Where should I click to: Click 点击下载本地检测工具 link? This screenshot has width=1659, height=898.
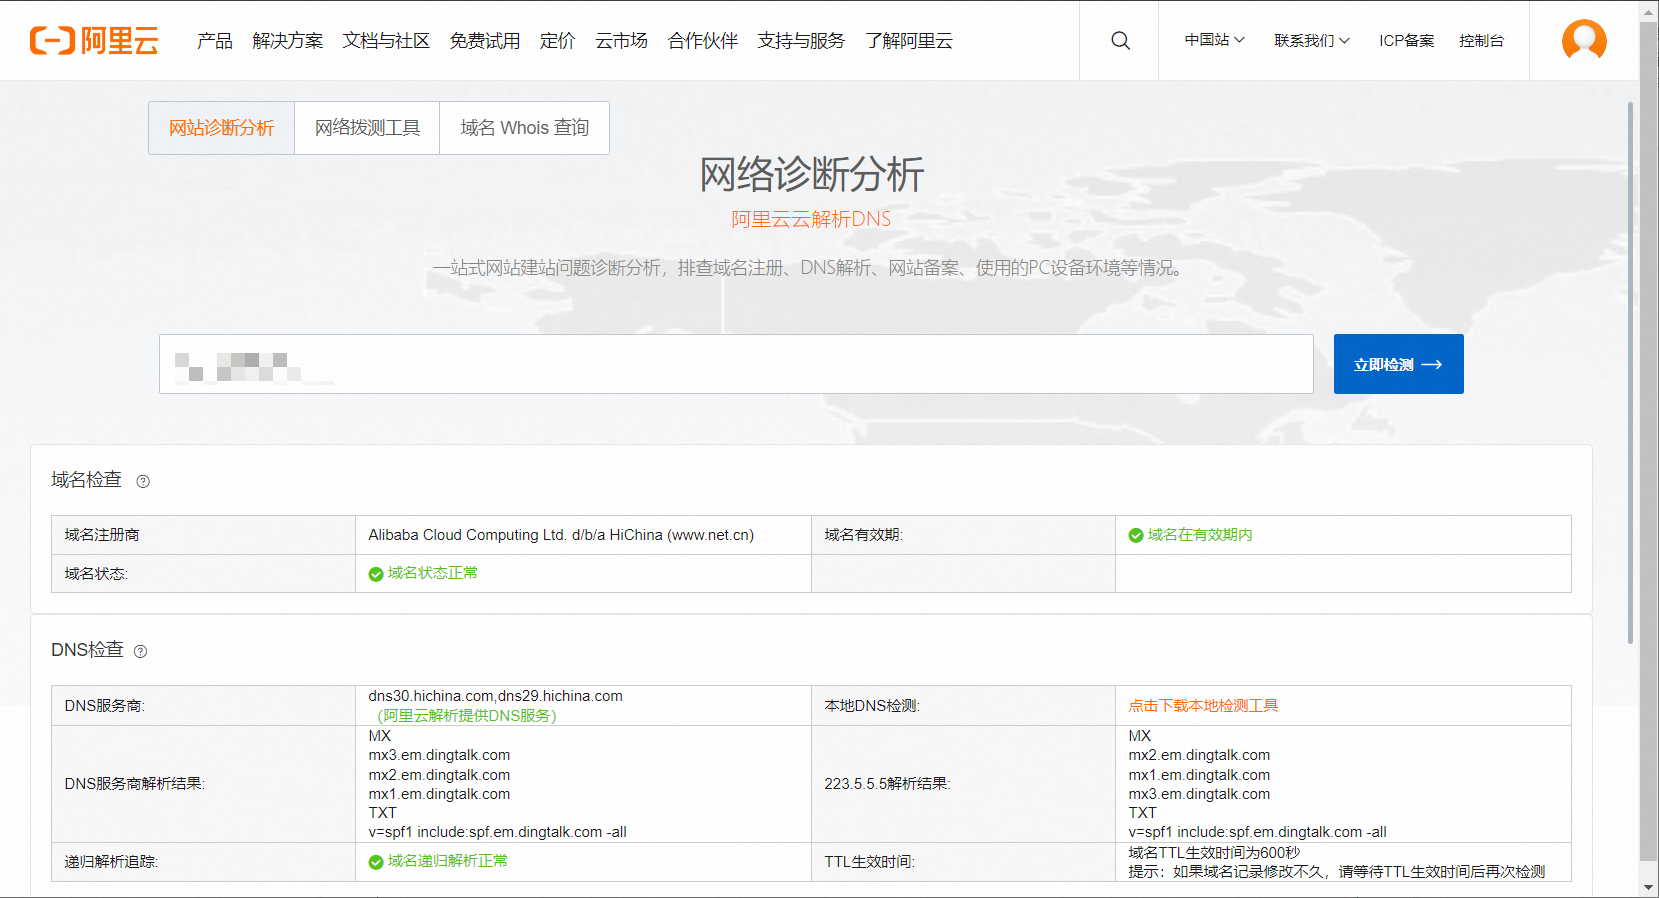pyautogui.click(x=1203, y=706)
